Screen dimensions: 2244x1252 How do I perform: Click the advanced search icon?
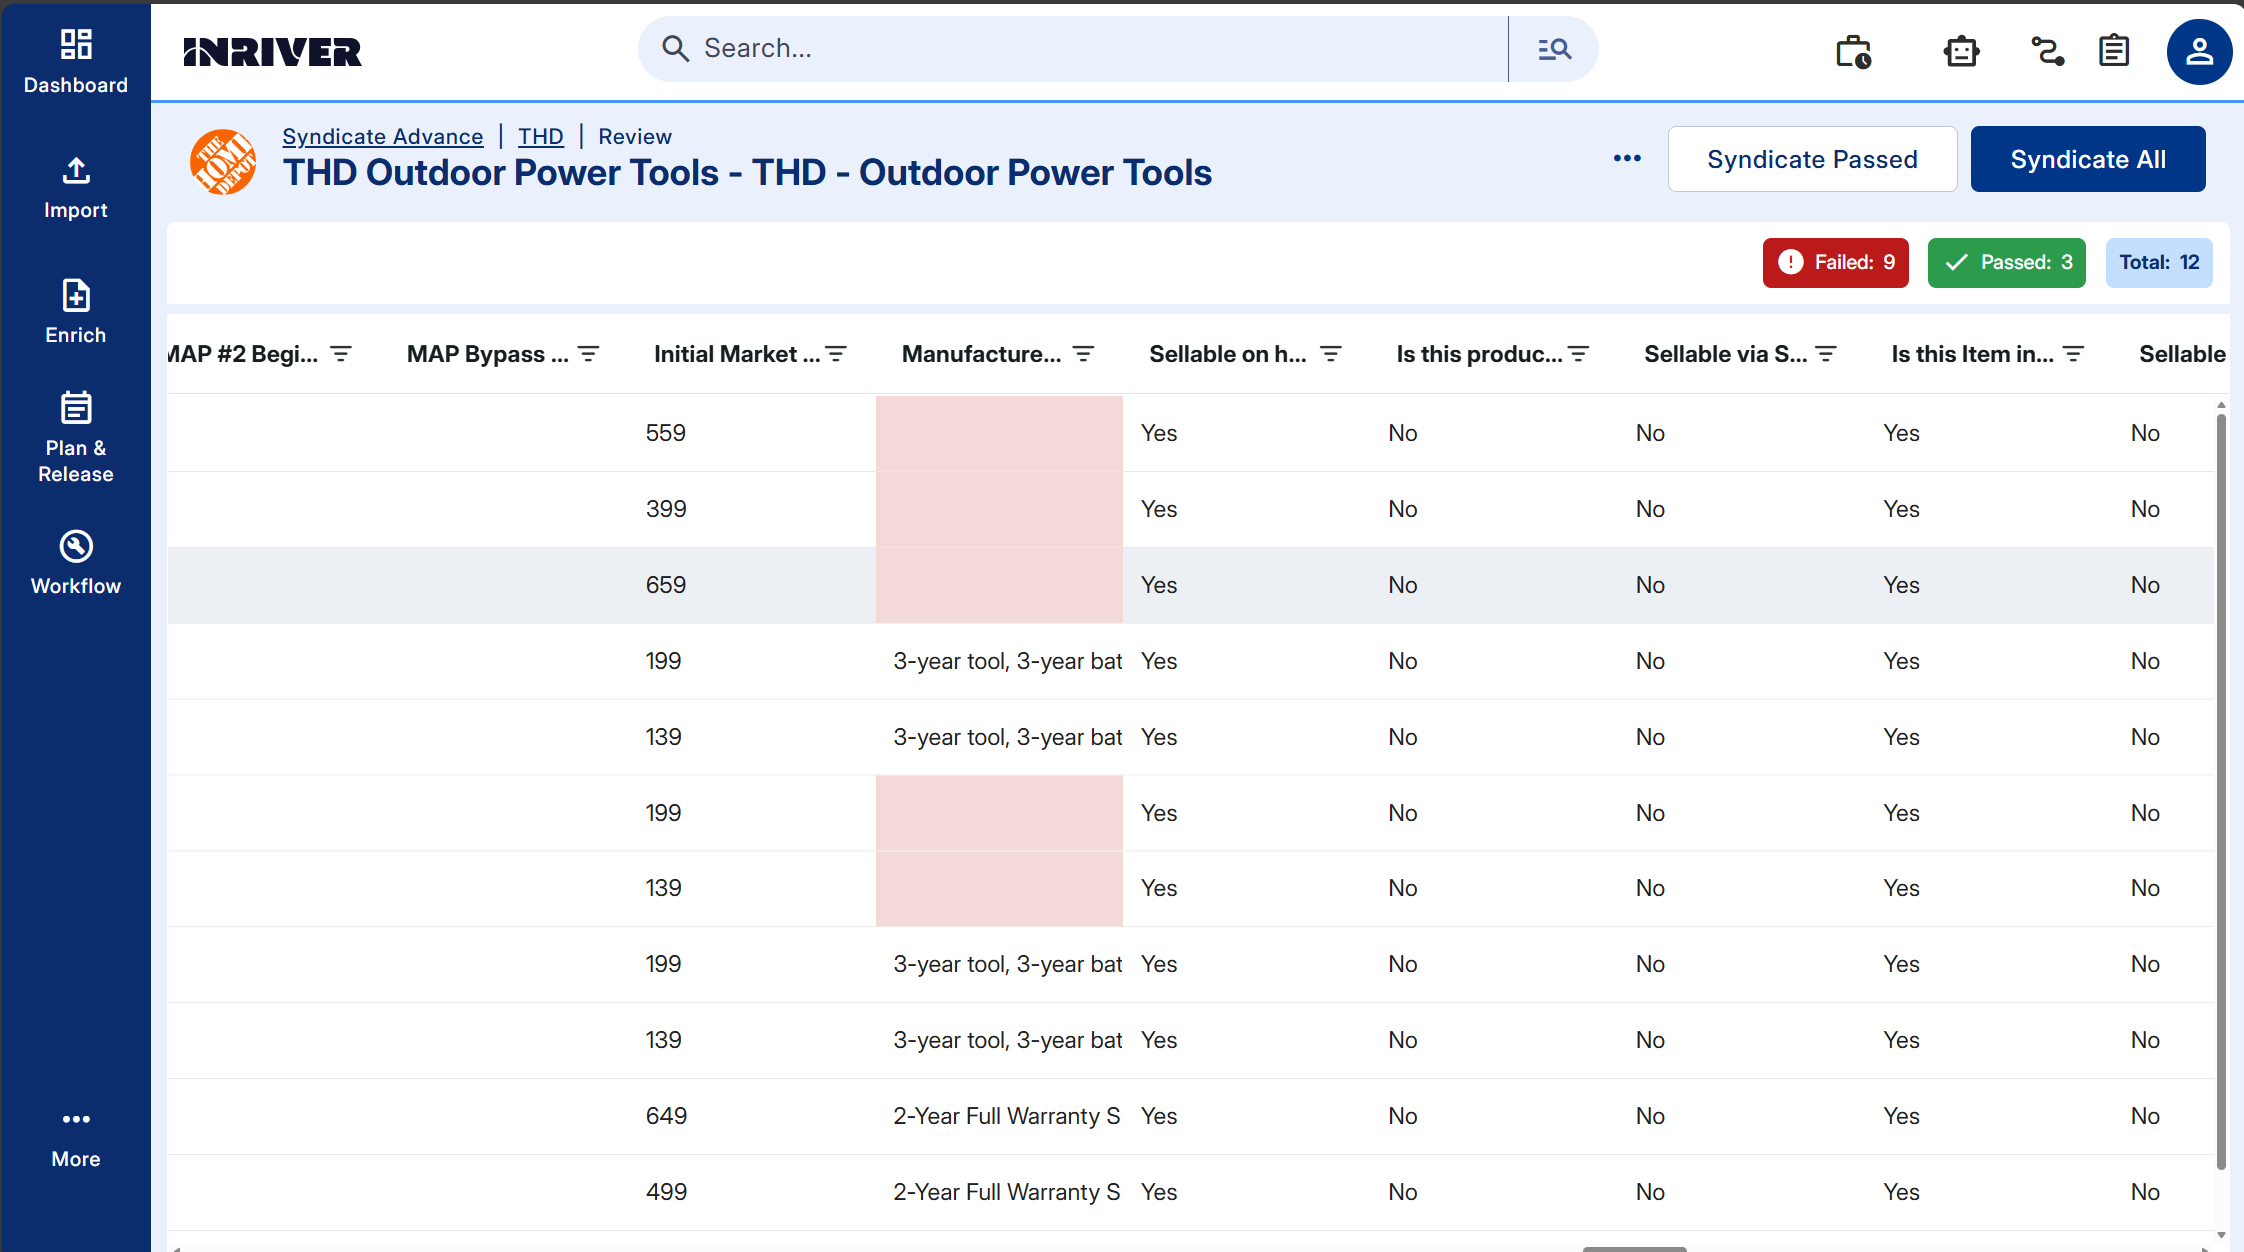click(x=1554, y=49)
